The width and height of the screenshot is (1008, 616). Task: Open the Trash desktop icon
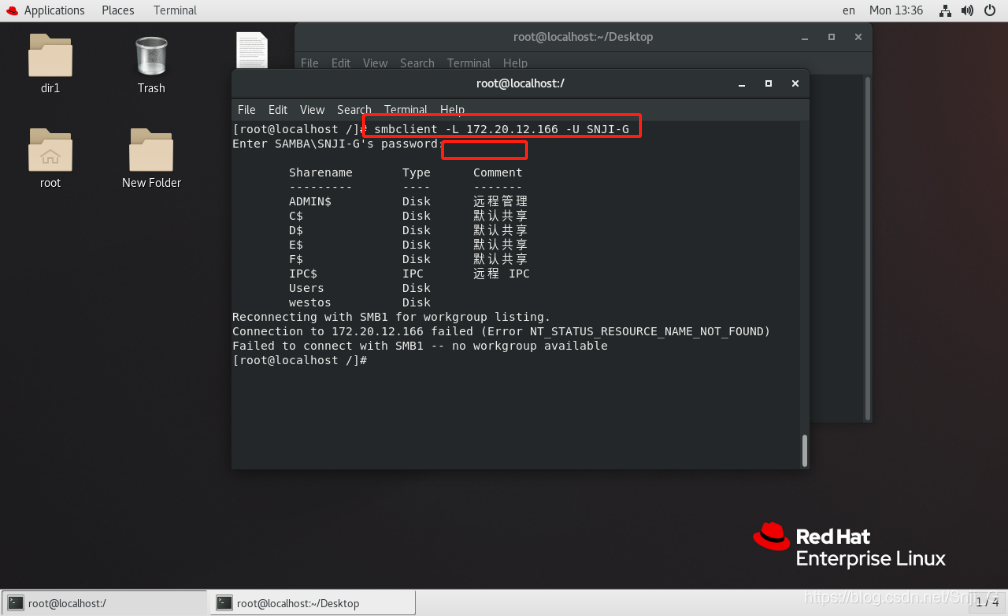(x=151, y=56)
